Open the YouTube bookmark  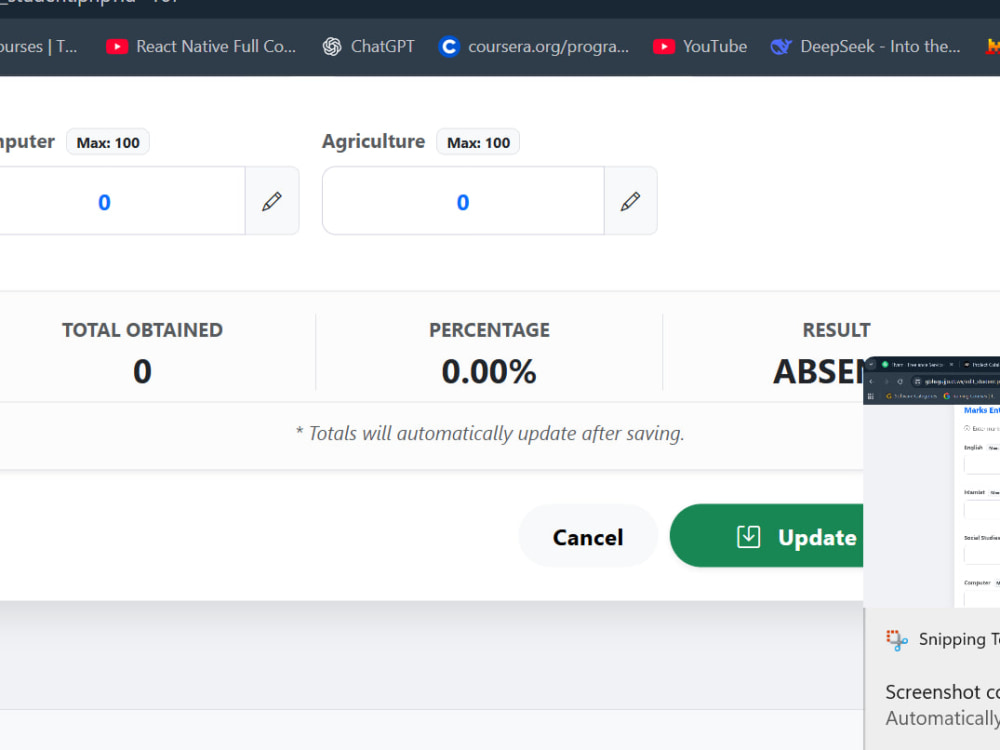tap(700, 47)
